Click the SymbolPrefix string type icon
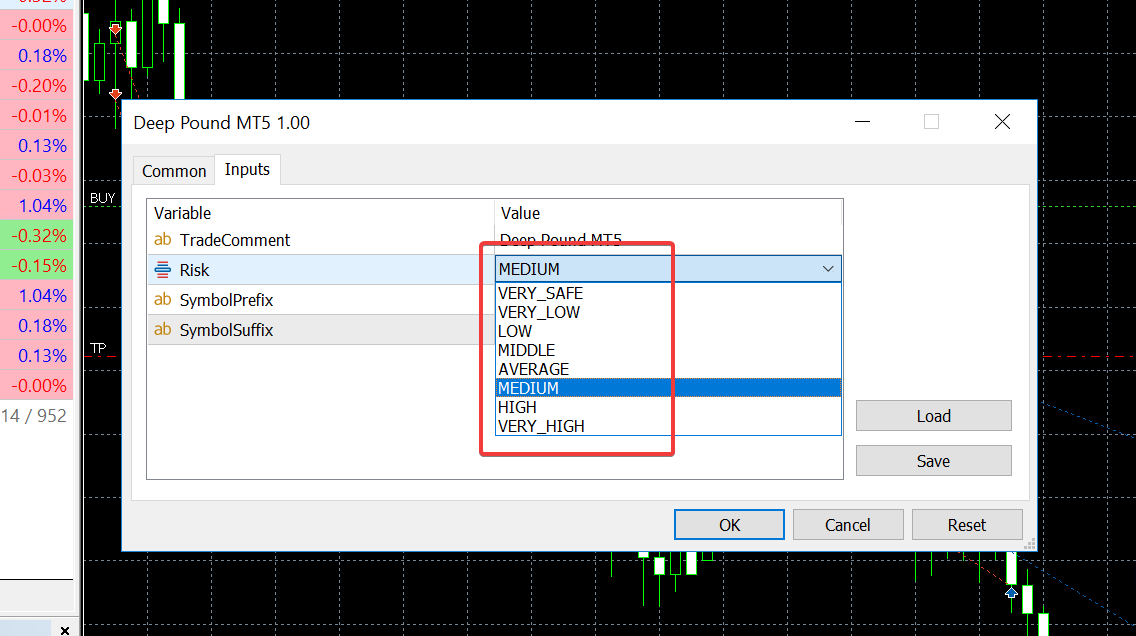This screenshot has height=636, width=1136. (163, 299)
